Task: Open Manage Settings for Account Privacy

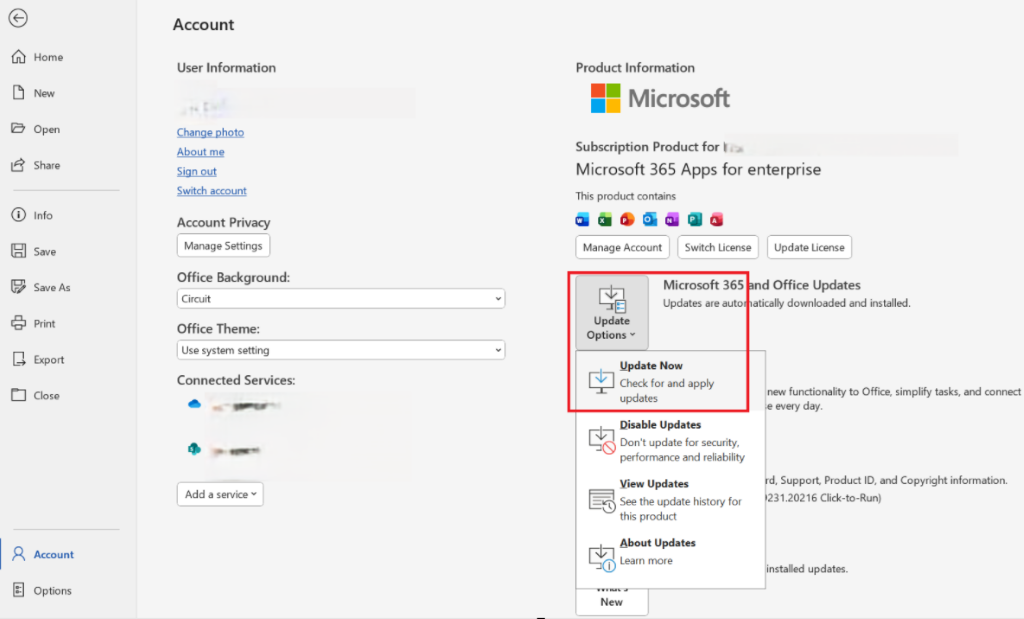Action: pyautogui.click(x=223, y=246)
